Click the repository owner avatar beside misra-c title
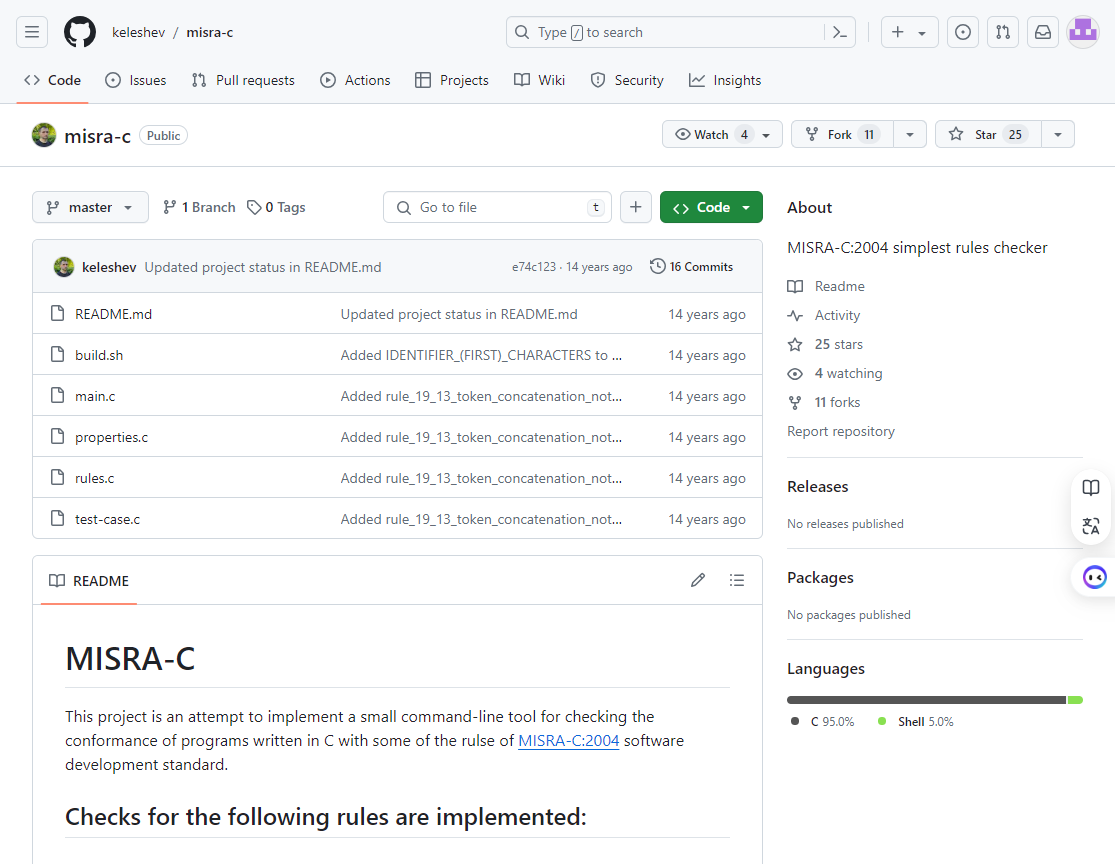 44,135
